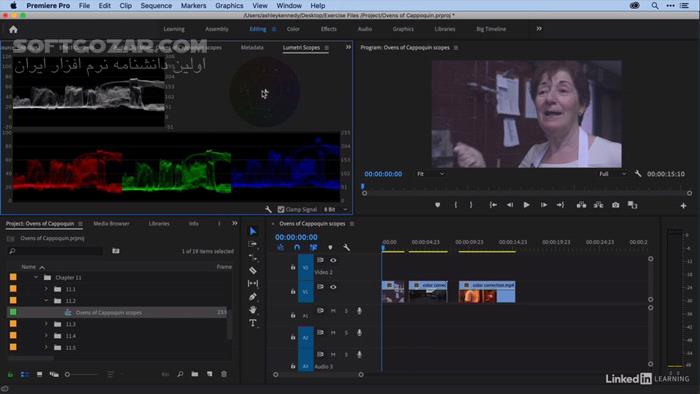This screenshot has height=394, width=700.
Task: Toggle V2 track eye visibility
Action: tap(333, 260)
